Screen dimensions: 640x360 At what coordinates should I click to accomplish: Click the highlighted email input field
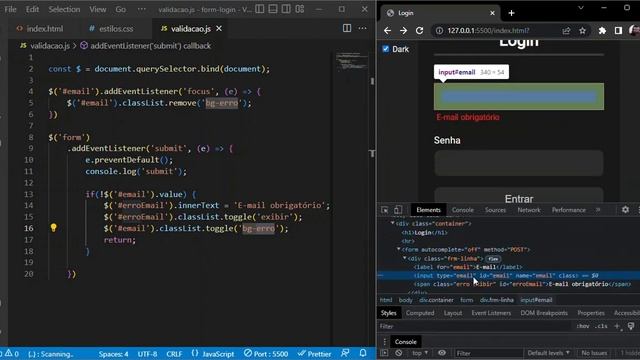(x=519, y=96)
